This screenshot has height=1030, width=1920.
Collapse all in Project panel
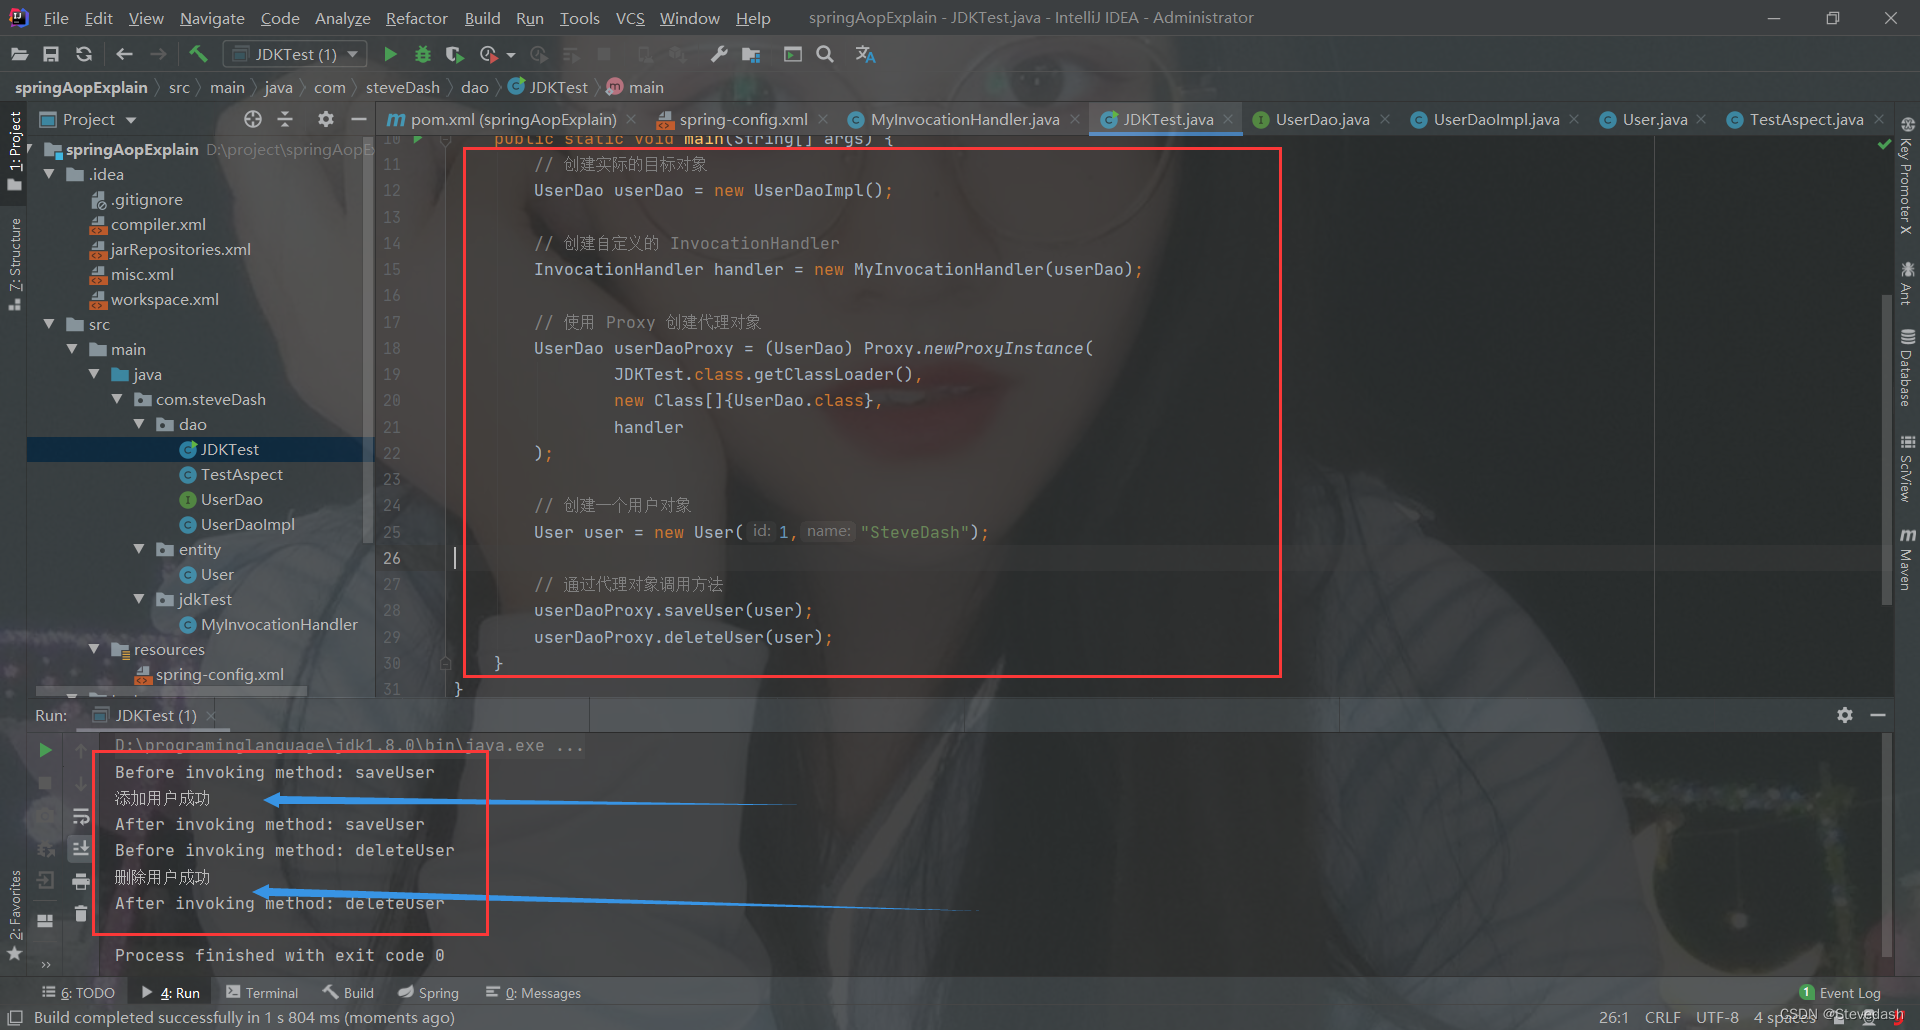(285, 119)
